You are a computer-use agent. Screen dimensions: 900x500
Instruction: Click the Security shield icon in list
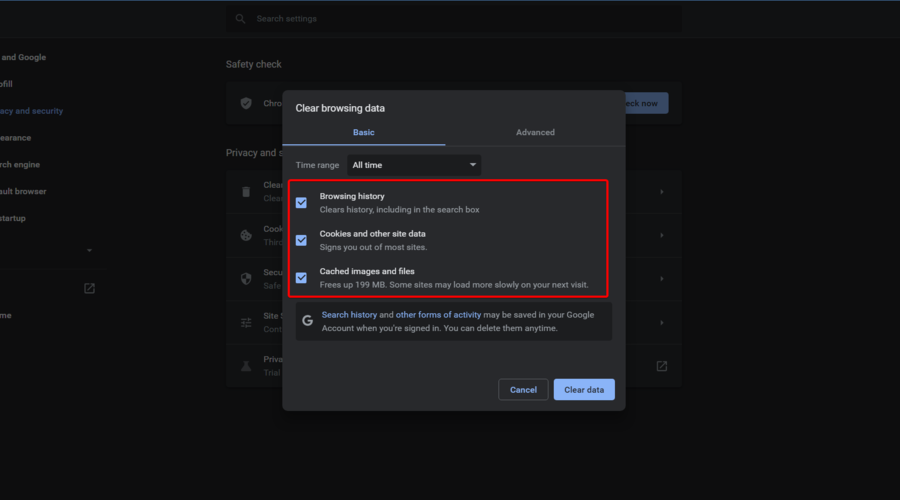[x=246, y=279]
